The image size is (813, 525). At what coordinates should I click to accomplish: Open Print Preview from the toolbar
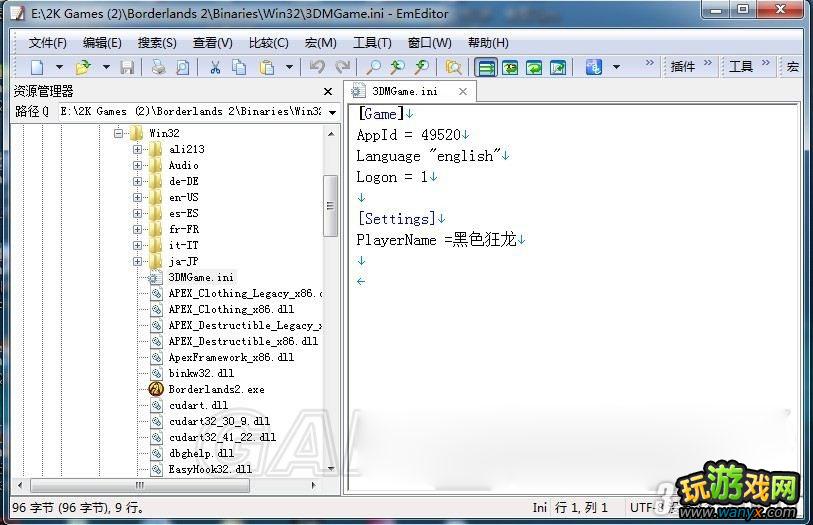click(183, 67)
